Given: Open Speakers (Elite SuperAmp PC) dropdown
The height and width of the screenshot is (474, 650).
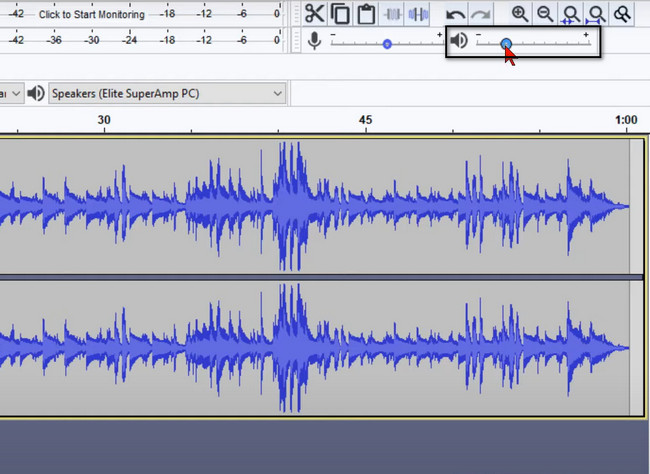Looking at the screenshot, I should pos(167,94).
